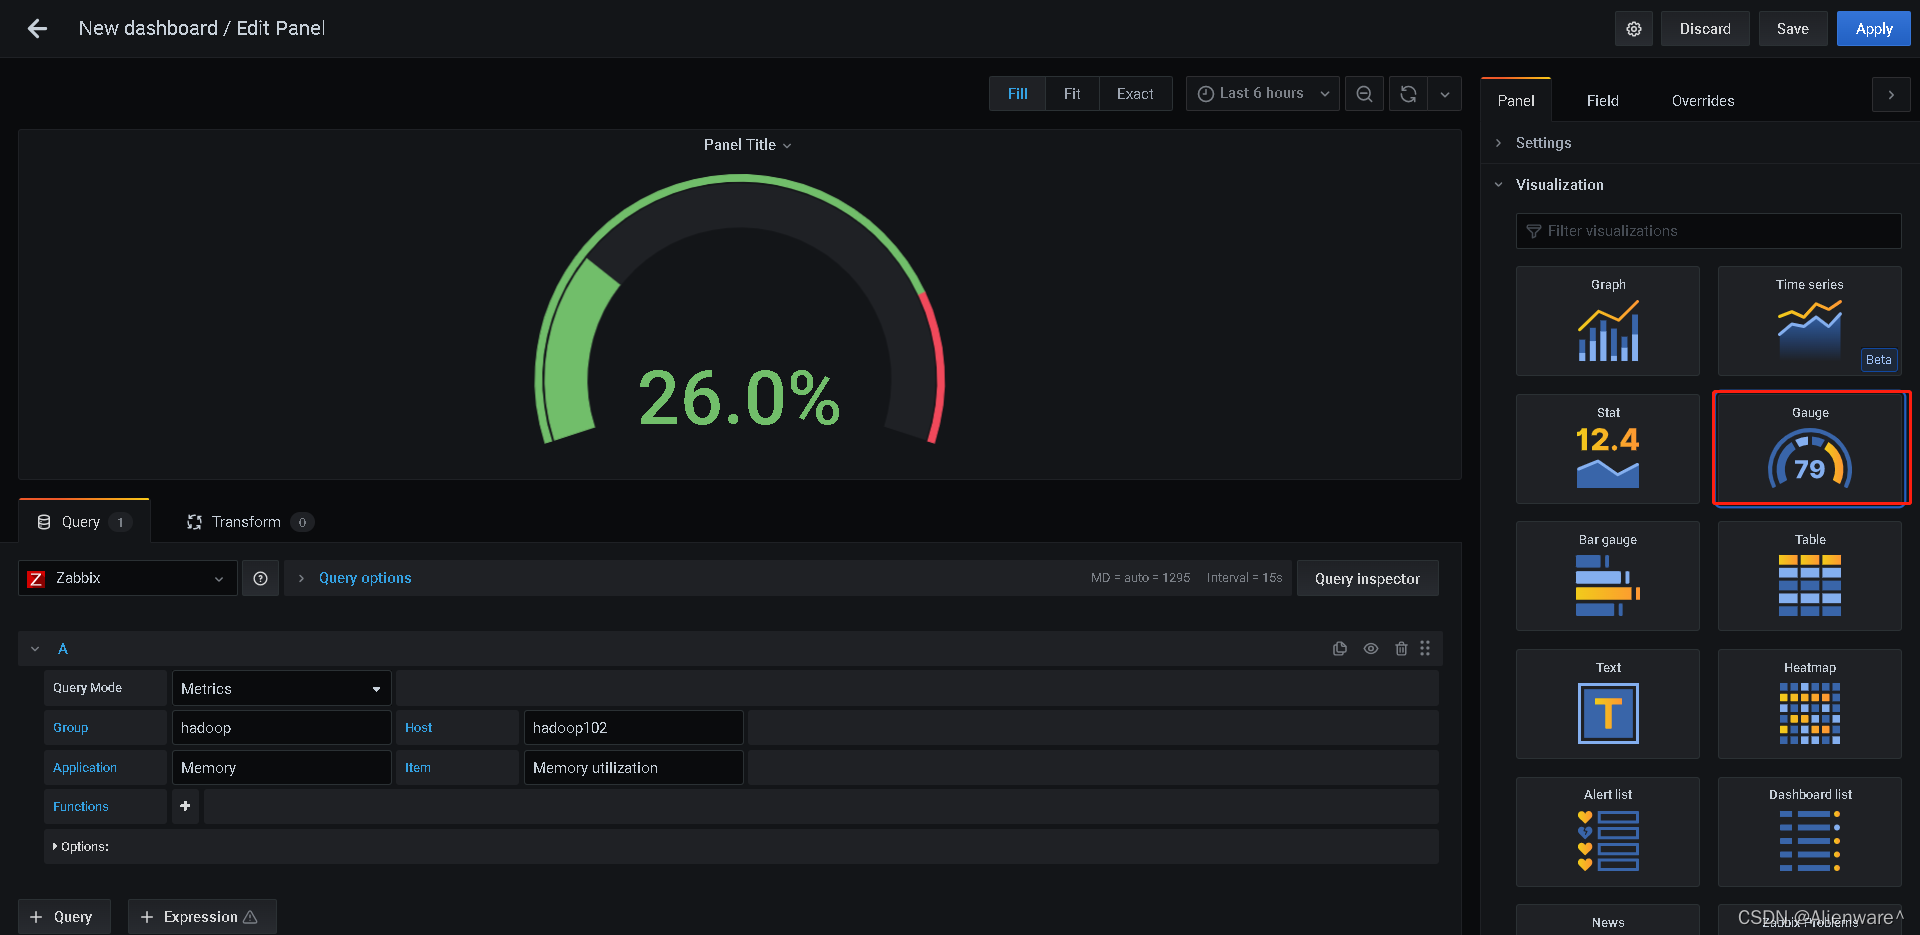This screenshot has width=1920, height=935.
Task: Click the Functions label link
Action: [x=81, y=807]
